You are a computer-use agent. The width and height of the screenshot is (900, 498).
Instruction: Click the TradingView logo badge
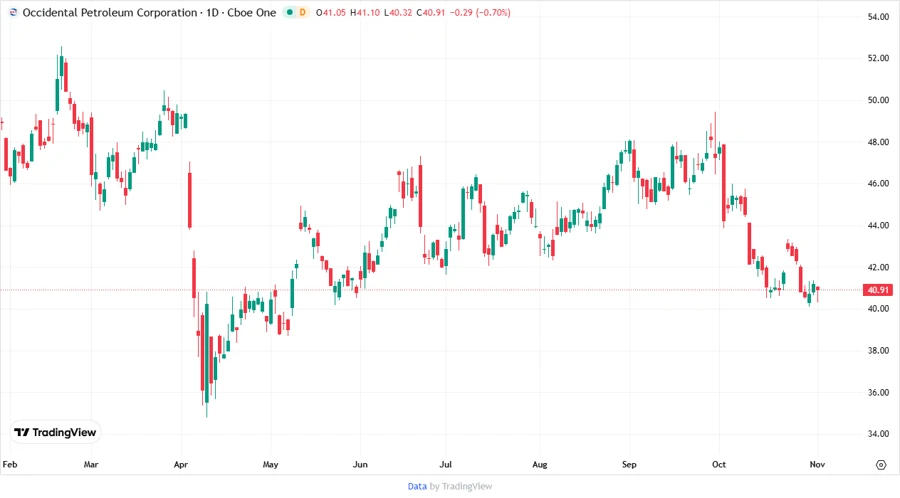pos(55,433)
